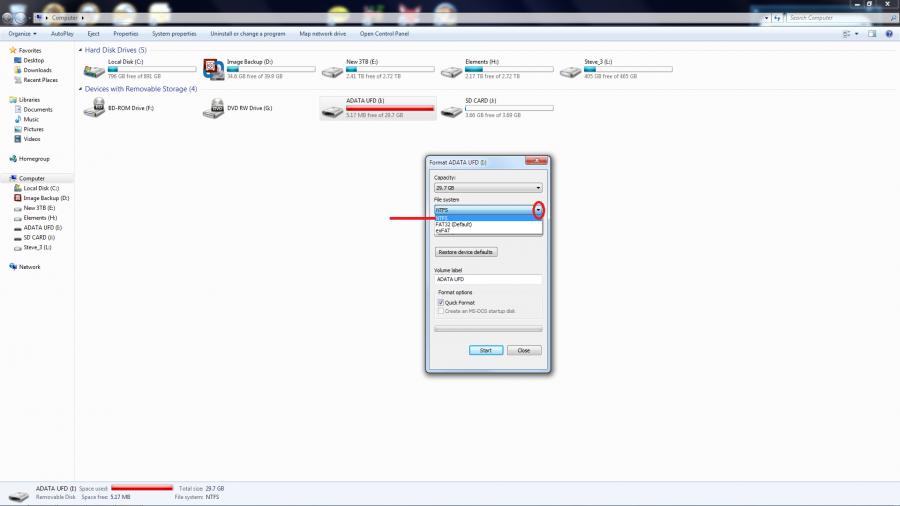900x506 pixels.
Task: Open Downloads in Favorites
Action: (x=37, y=70)
